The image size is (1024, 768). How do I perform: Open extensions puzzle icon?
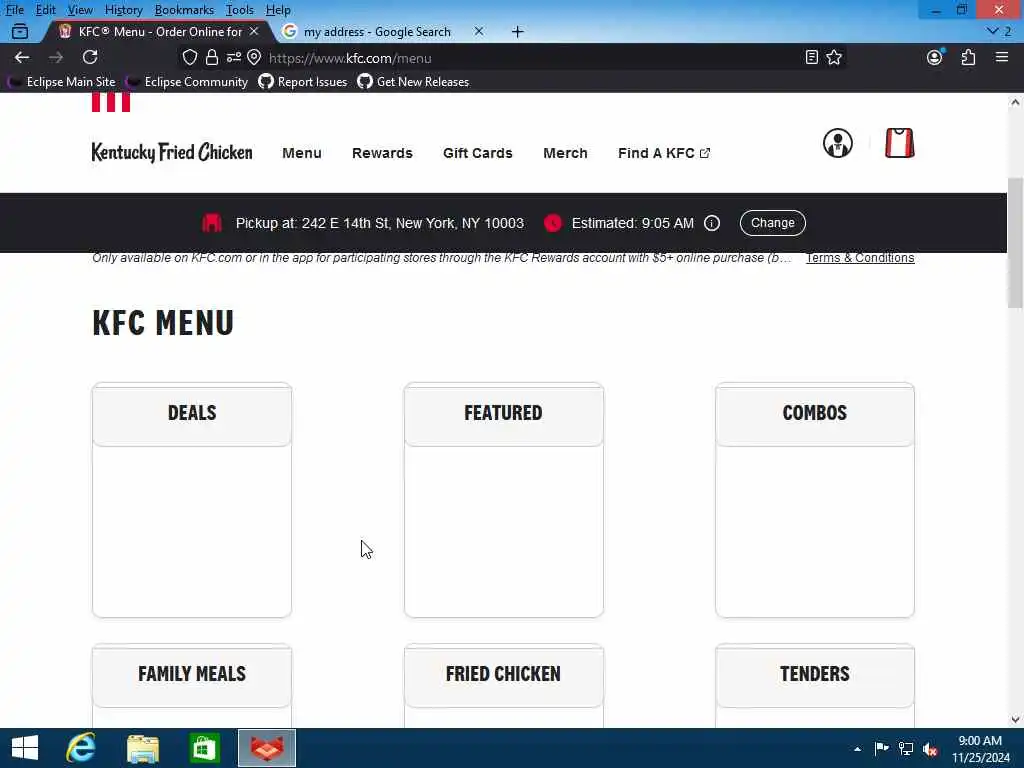(968, 57)
